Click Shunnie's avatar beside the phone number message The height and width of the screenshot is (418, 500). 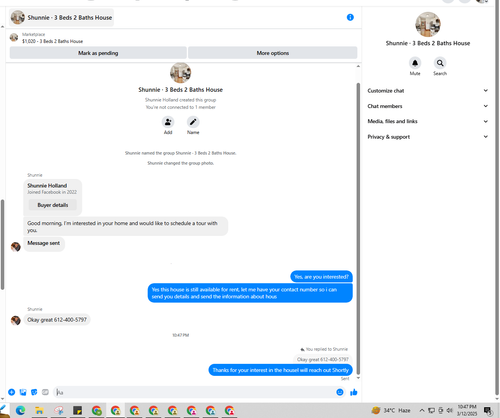pos(16,320)
